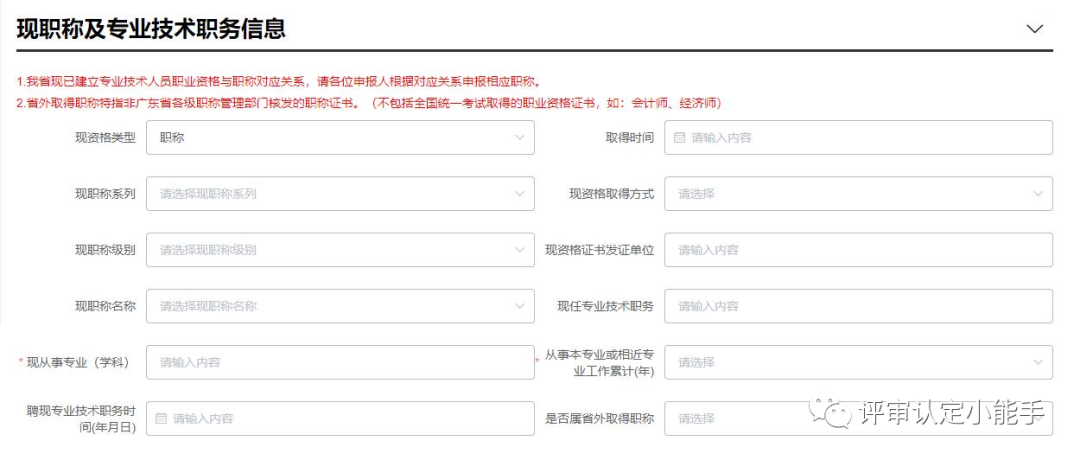Viewport: 1080px width, 460px height.
Task: Focus the 现任专业技术职务 input field
Action: tap(858, 306)
